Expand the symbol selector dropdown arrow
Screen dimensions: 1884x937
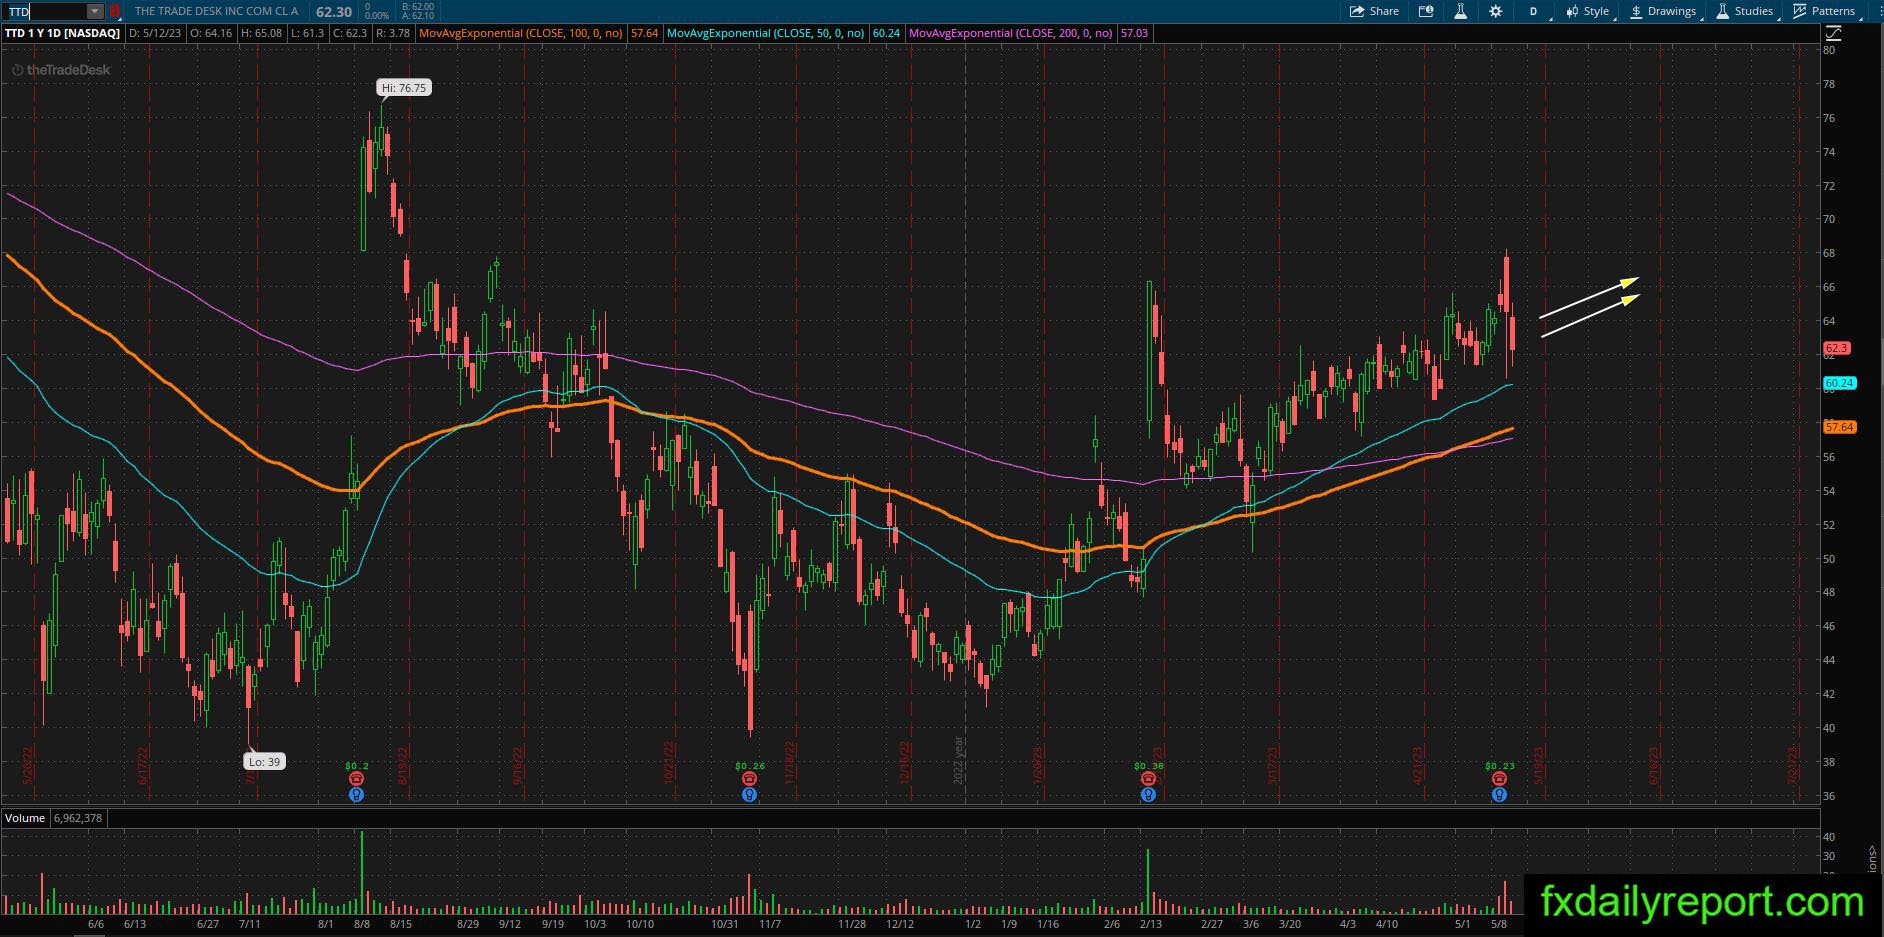(94, 11)
